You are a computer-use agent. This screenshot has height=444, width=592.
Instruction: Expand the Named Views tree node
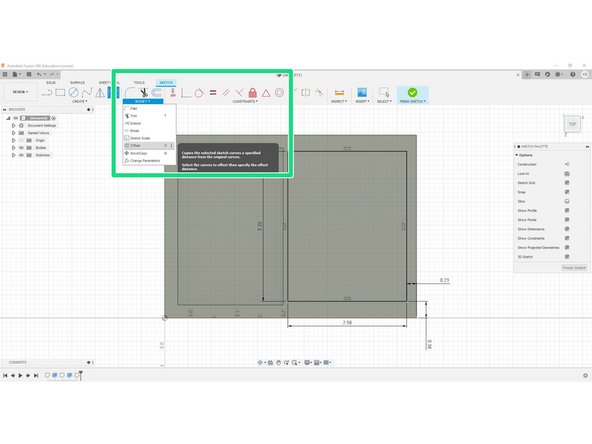14,133
